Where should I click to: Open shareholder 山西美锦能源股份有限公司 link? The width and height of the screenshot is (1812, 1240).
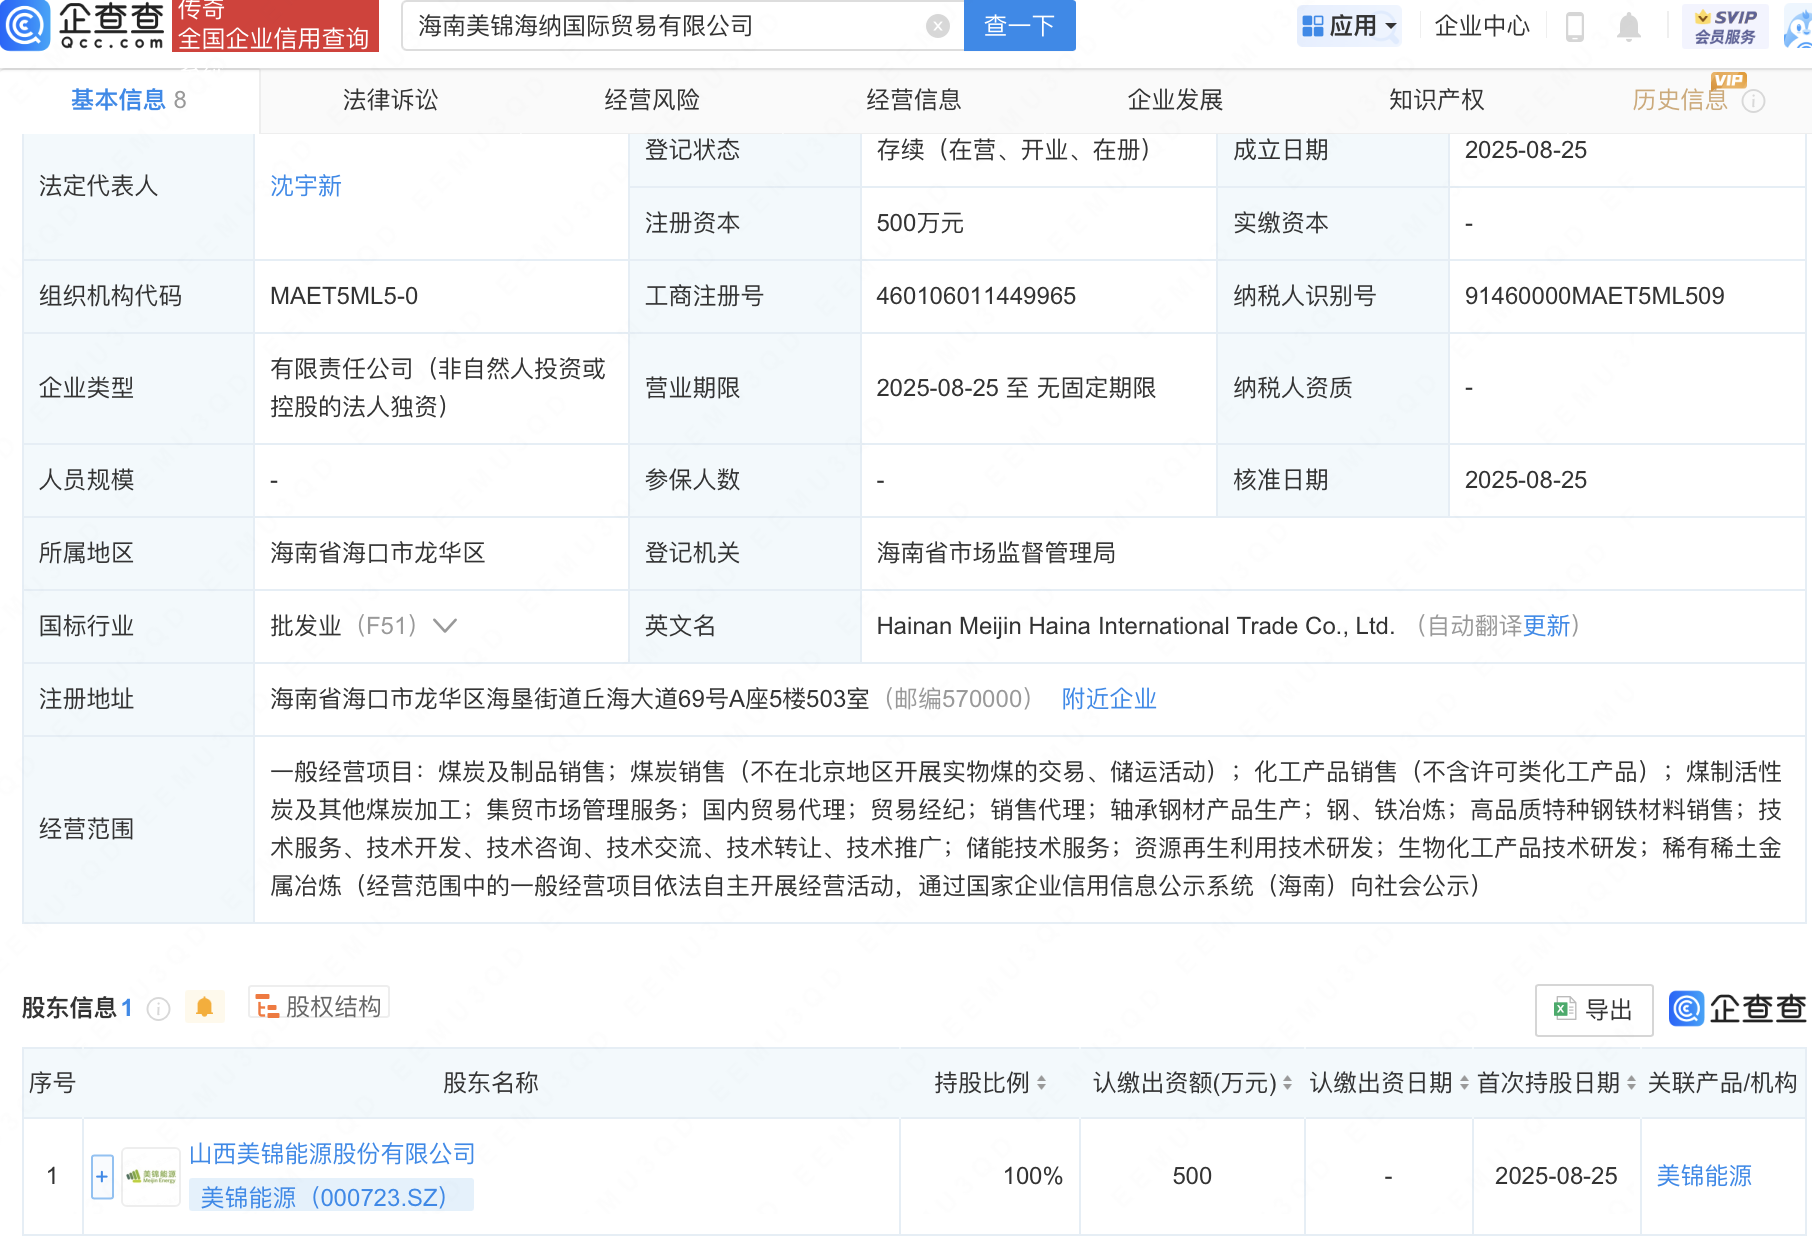tap(332, 1154)
